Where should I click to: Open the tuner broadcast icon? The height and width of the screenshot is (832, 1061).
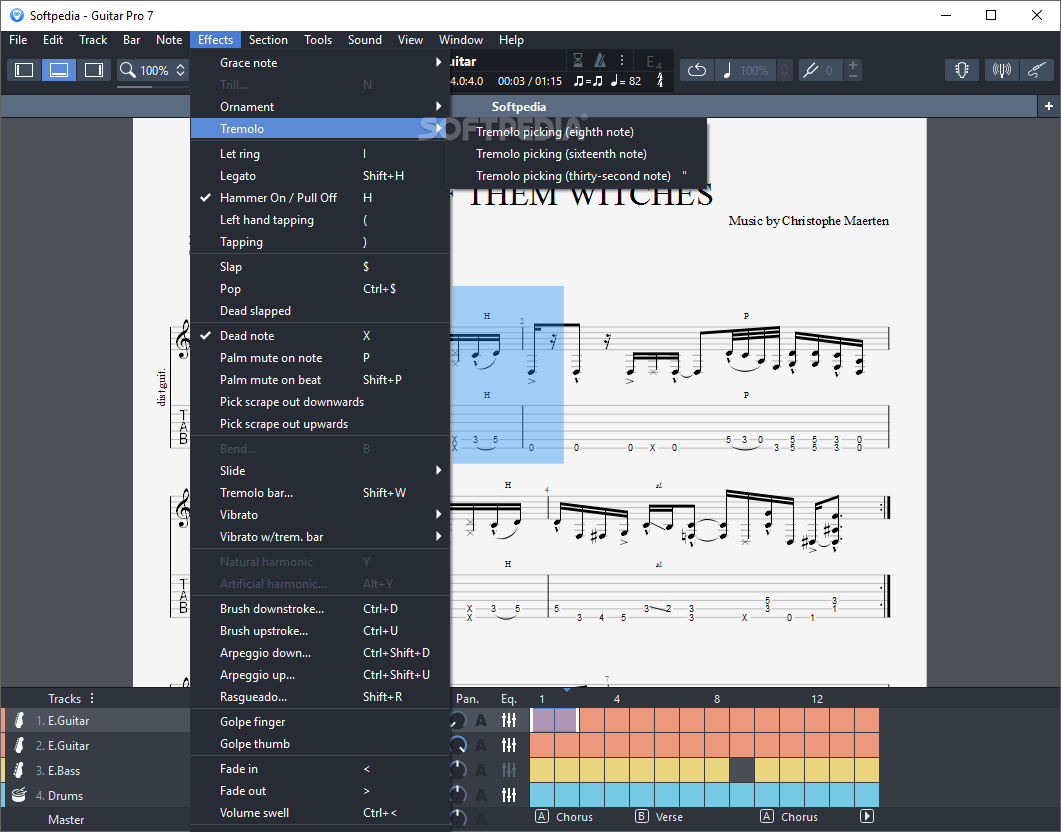1001,70
